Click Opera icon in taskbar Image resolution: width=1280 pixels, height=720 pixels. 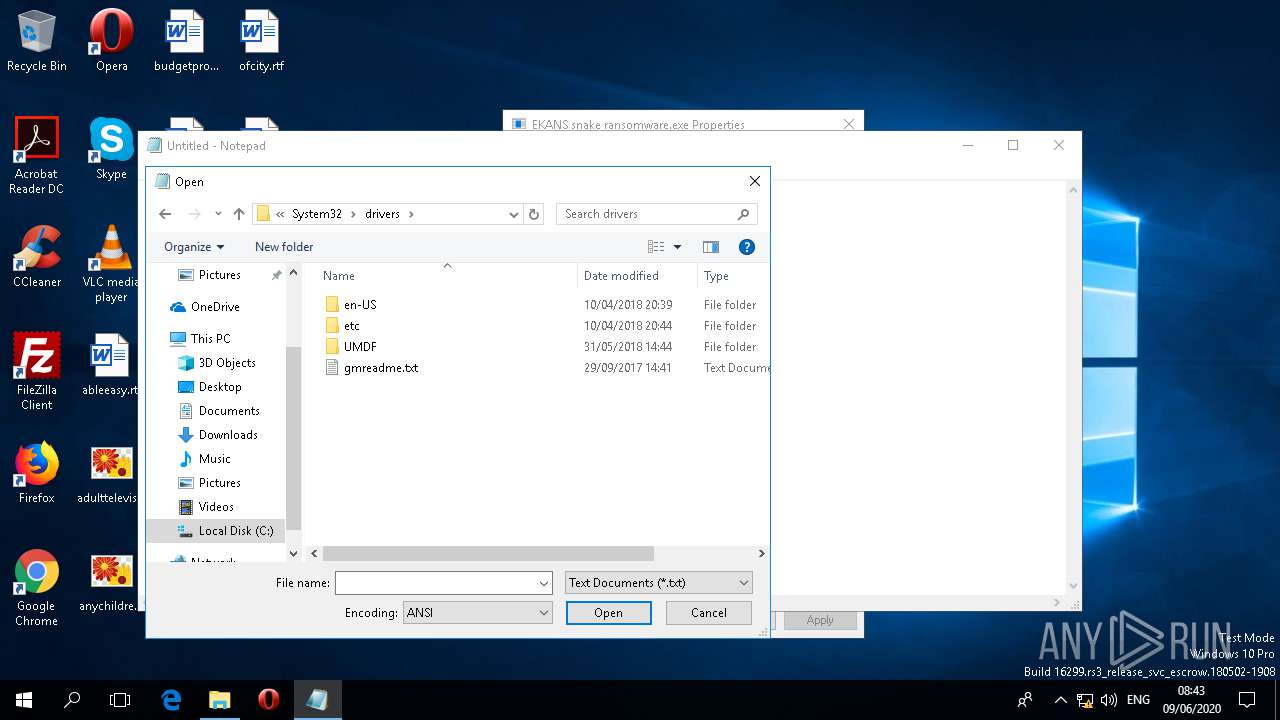(268, 700)
